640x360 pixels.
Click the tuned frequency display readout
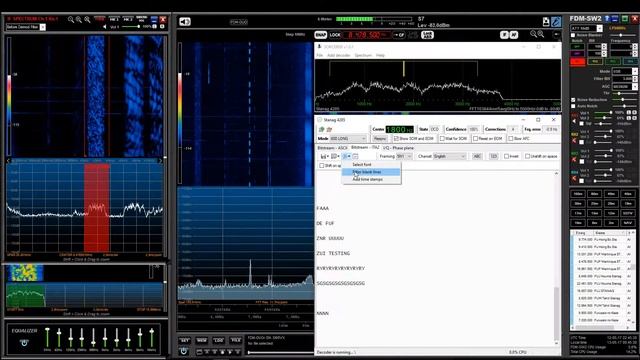click(x=367, y=35)
